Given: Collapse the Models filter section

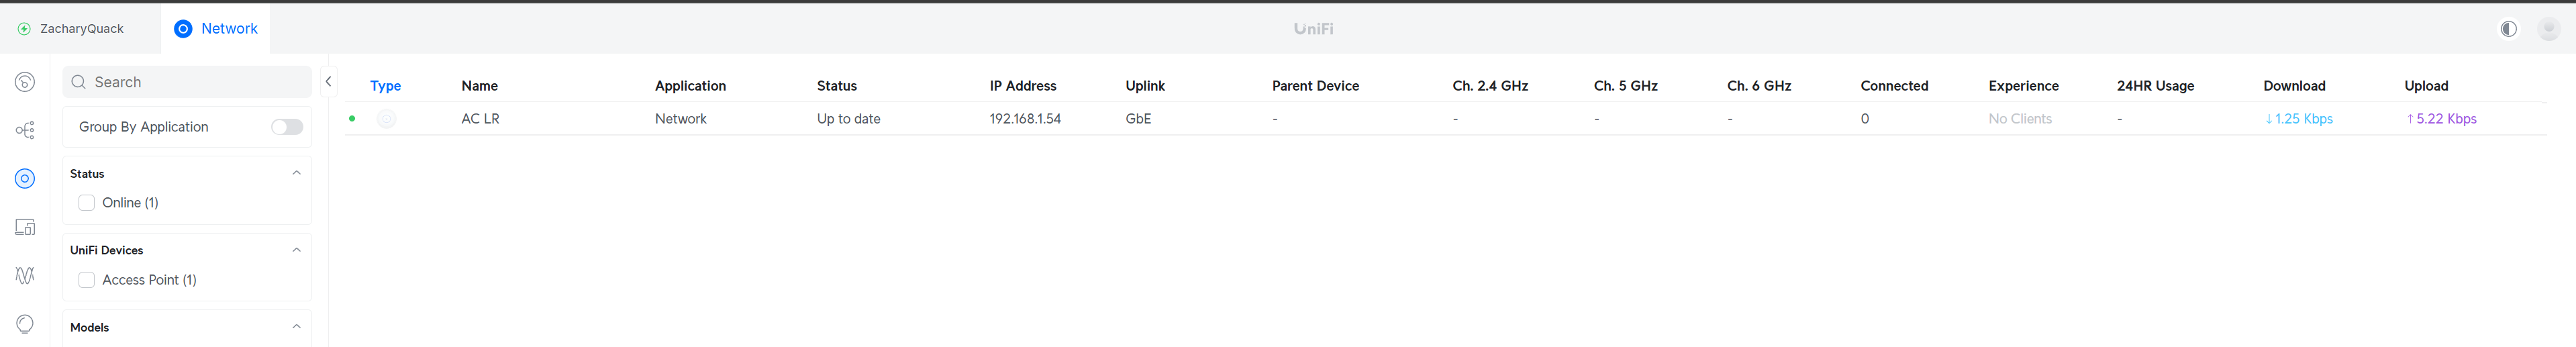Looking at the screenshot, I should tap(296, 327).
